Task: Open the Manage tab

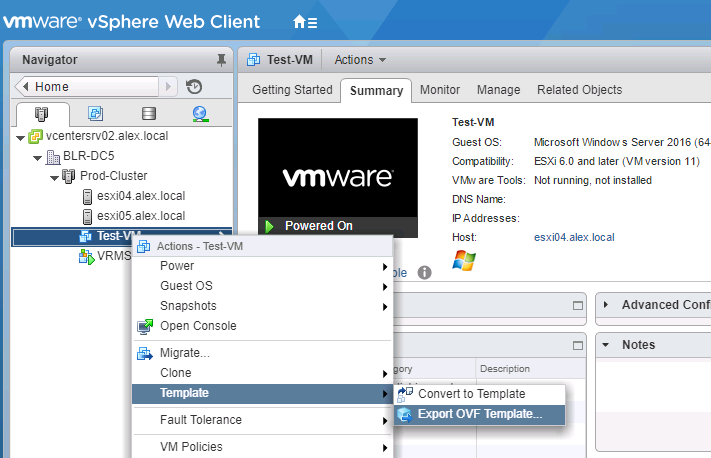Action: coord(498,90)
